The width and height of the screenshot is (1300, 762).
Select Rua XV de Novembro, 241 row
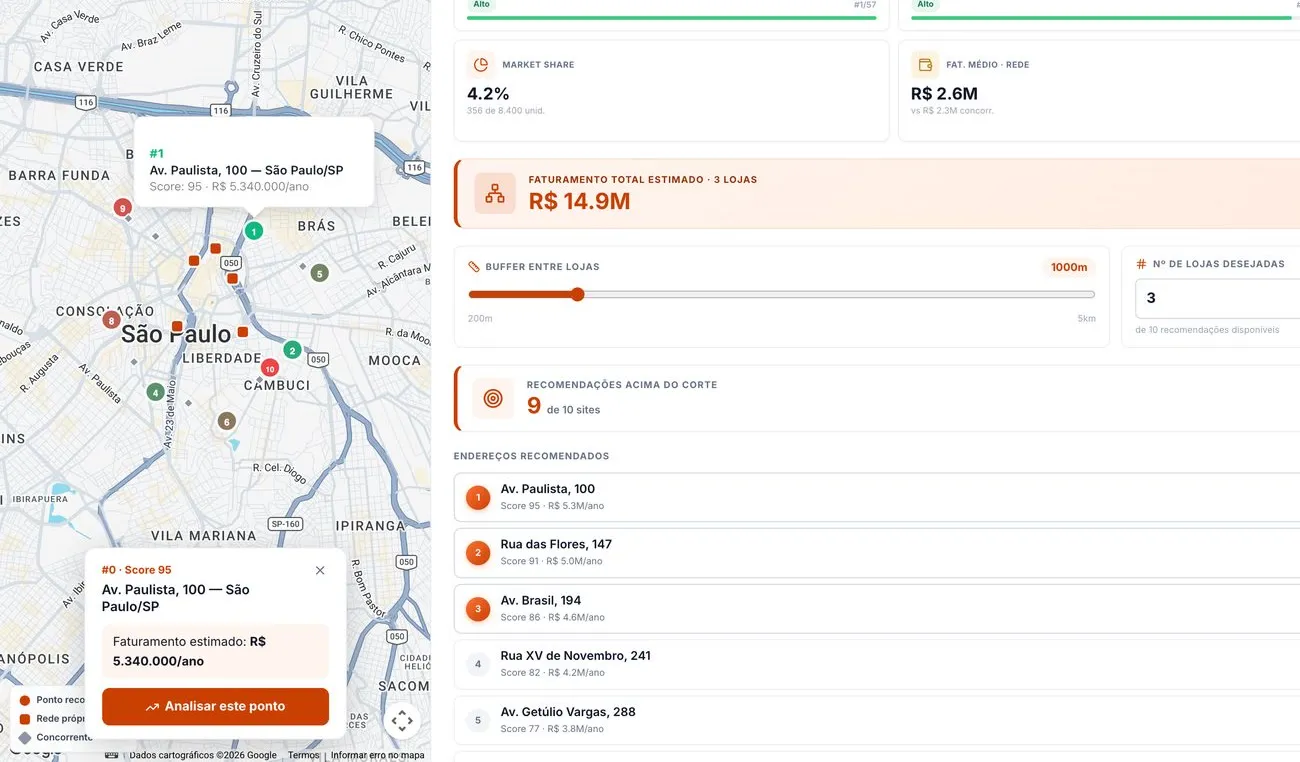pyautogui.click(x=877, y=664)
